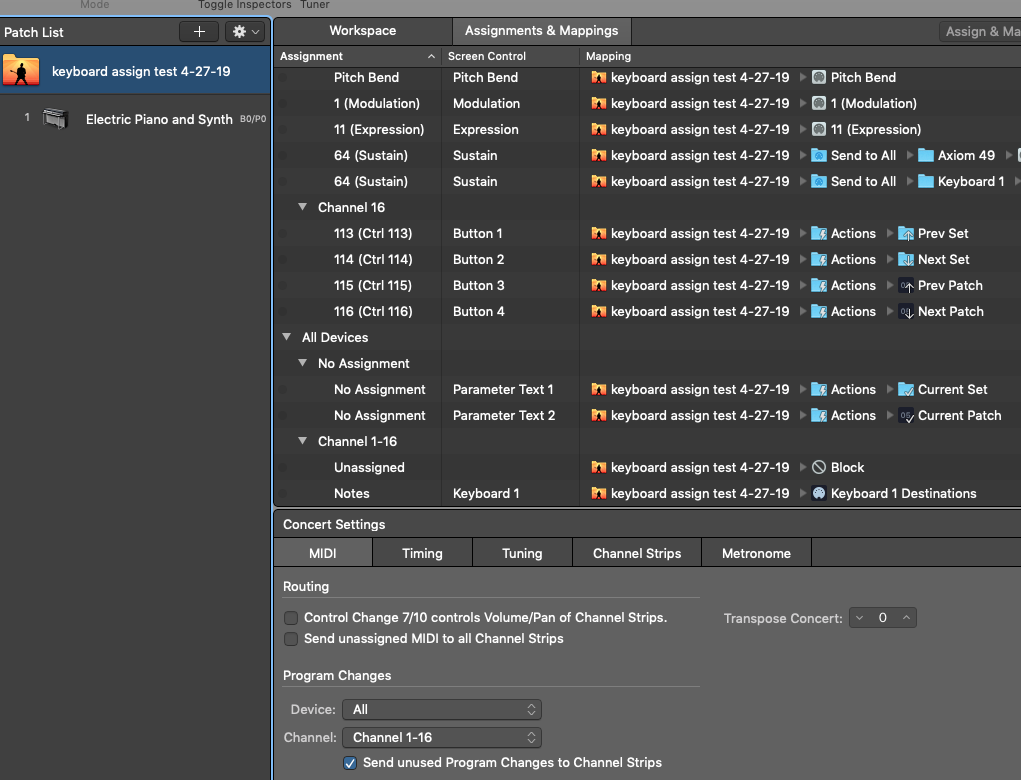Select the Parameter Text 1 assignment row
The image size is (1021, 780).
coord(503,390)
